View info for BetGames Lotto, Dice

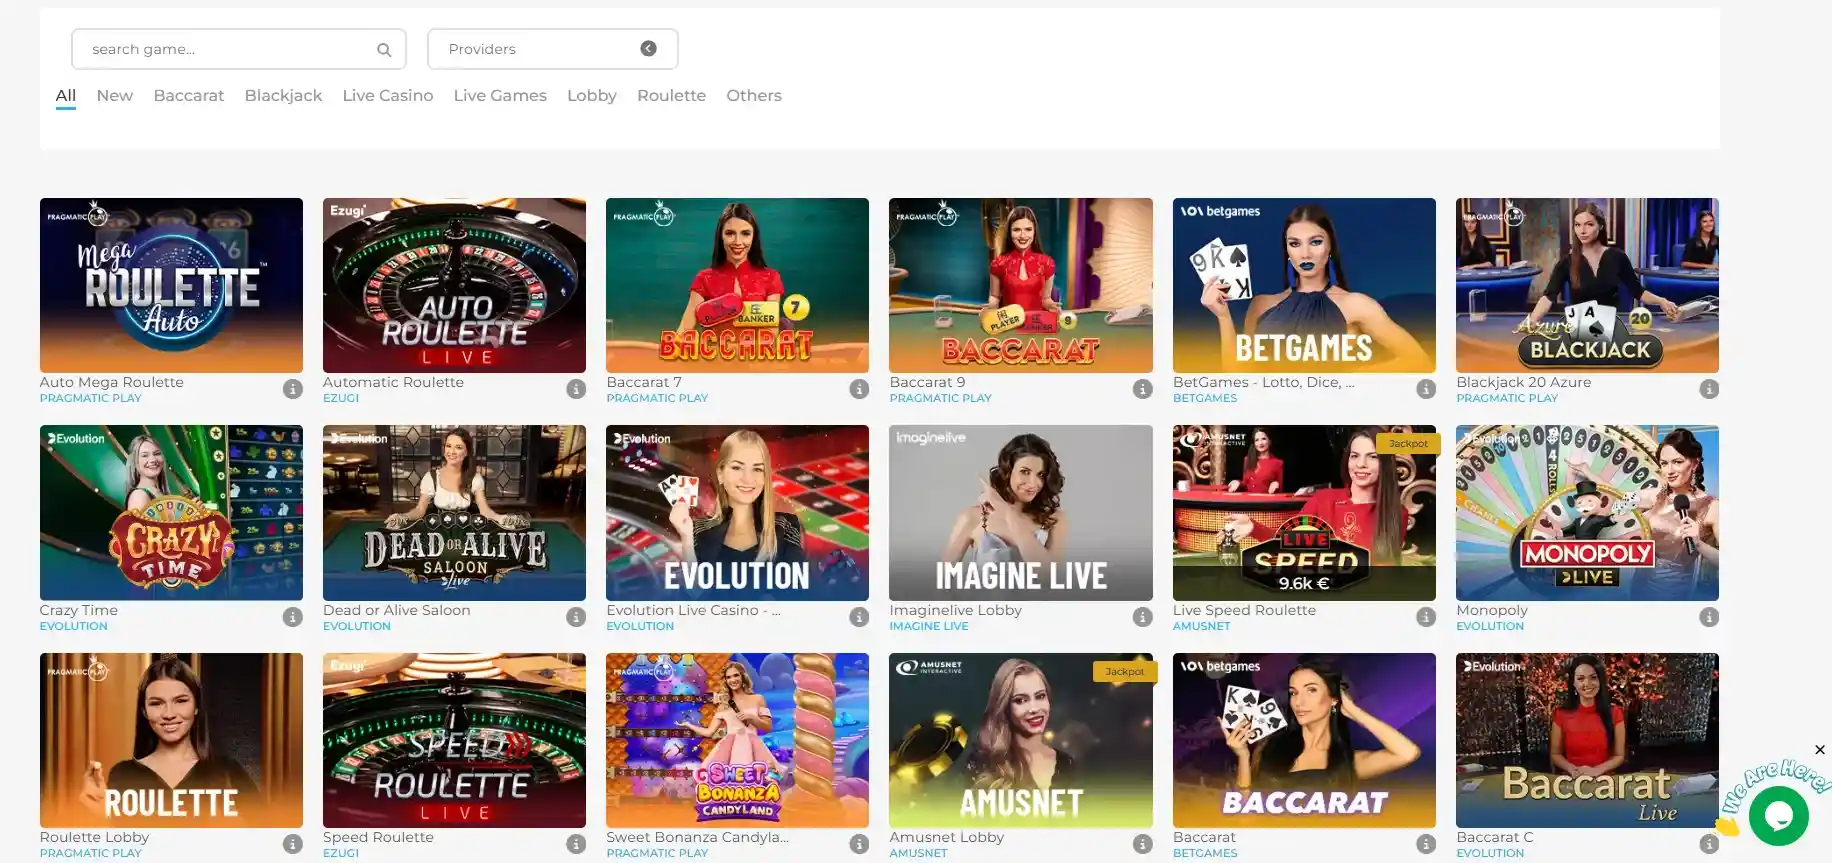pos(1426,389)
